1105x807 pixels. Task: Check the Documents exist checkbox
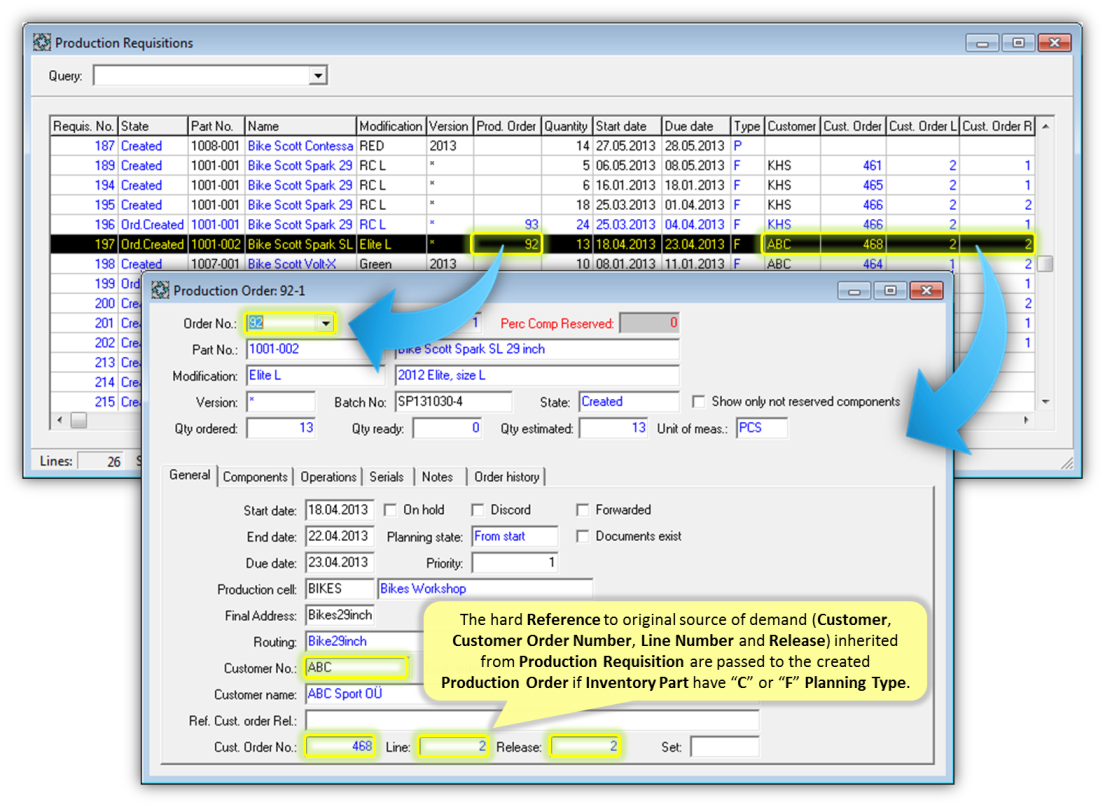coord(582,536)
